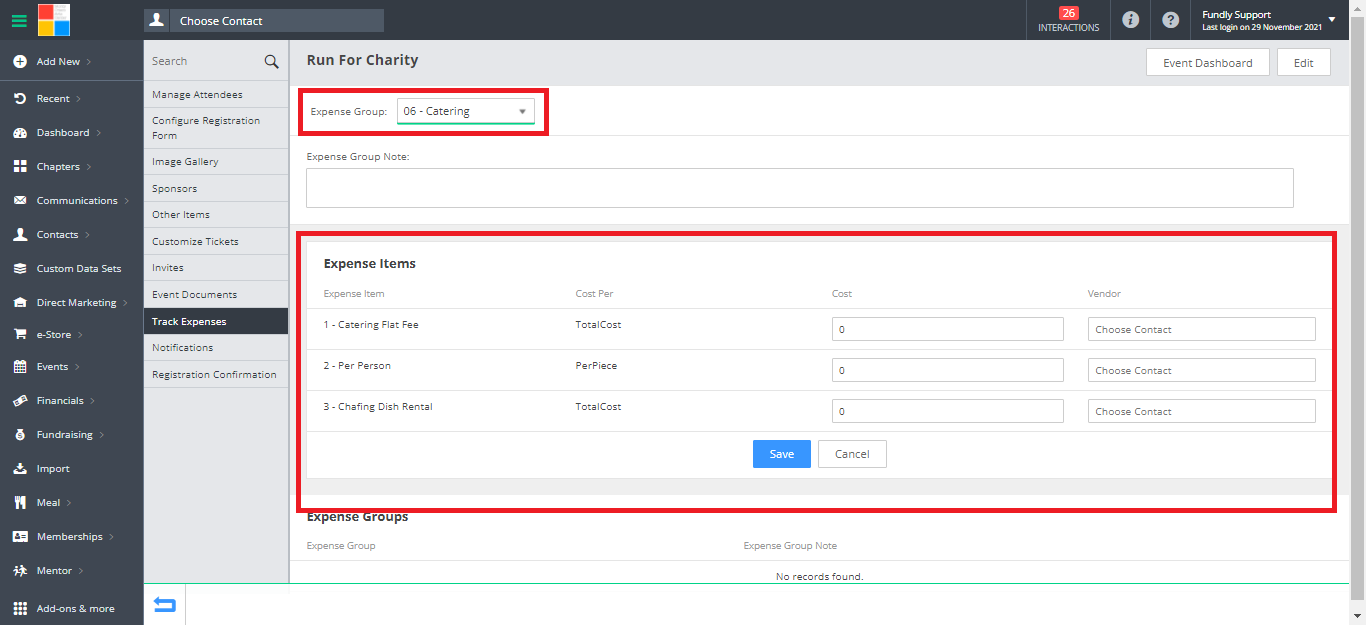Click the Direct Marketing icon

click(20, 303)
